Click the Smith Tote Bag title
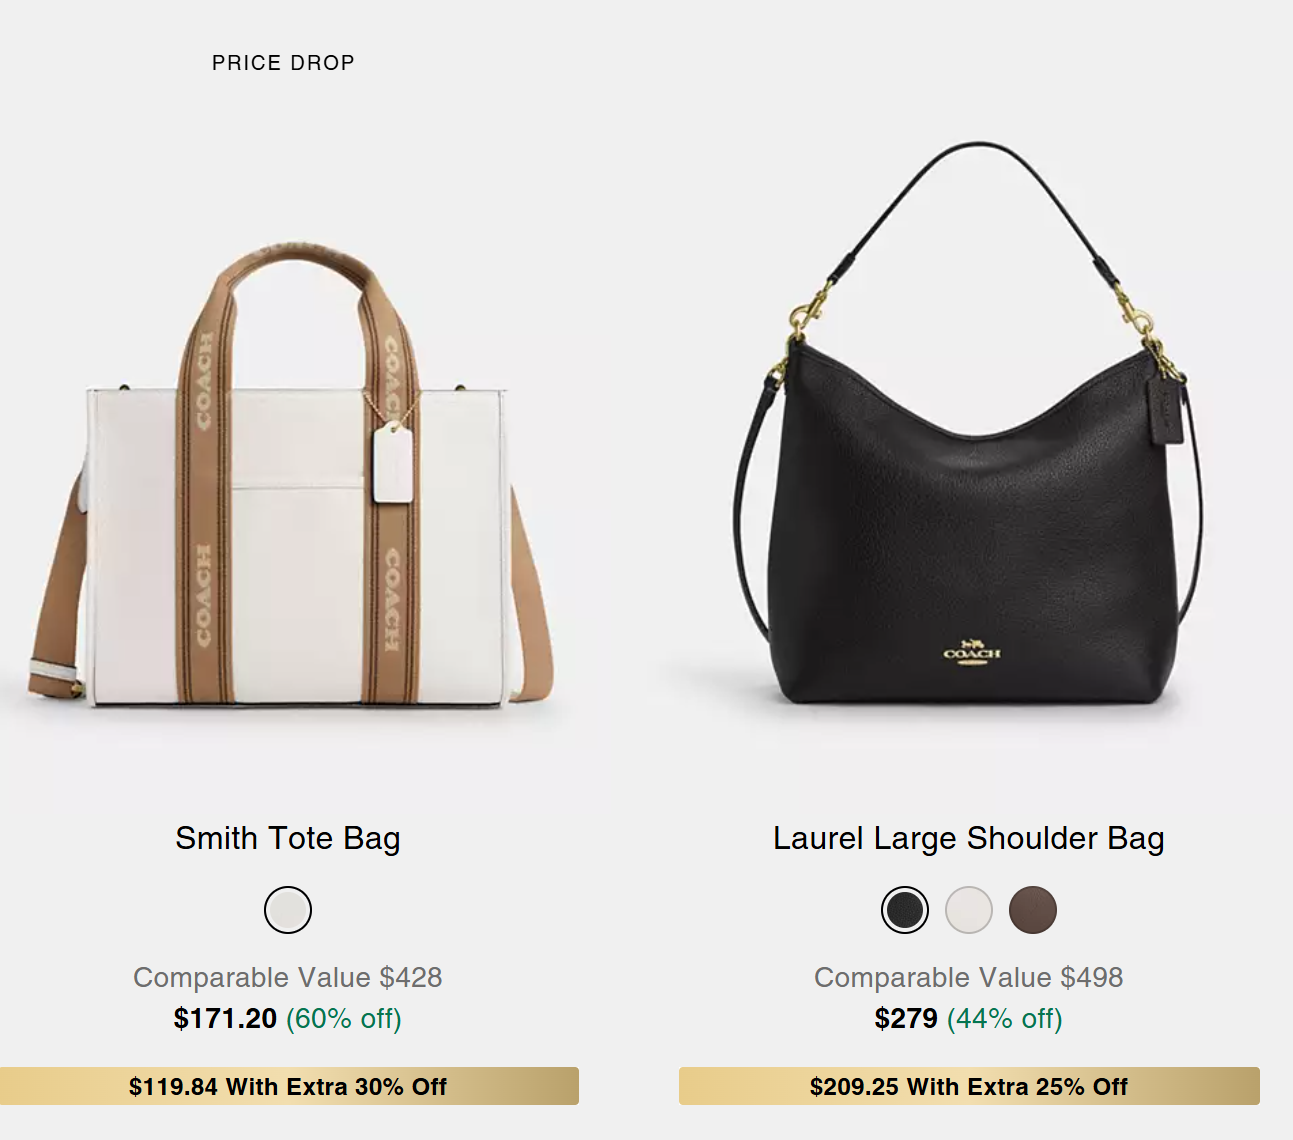 (288, 838)
